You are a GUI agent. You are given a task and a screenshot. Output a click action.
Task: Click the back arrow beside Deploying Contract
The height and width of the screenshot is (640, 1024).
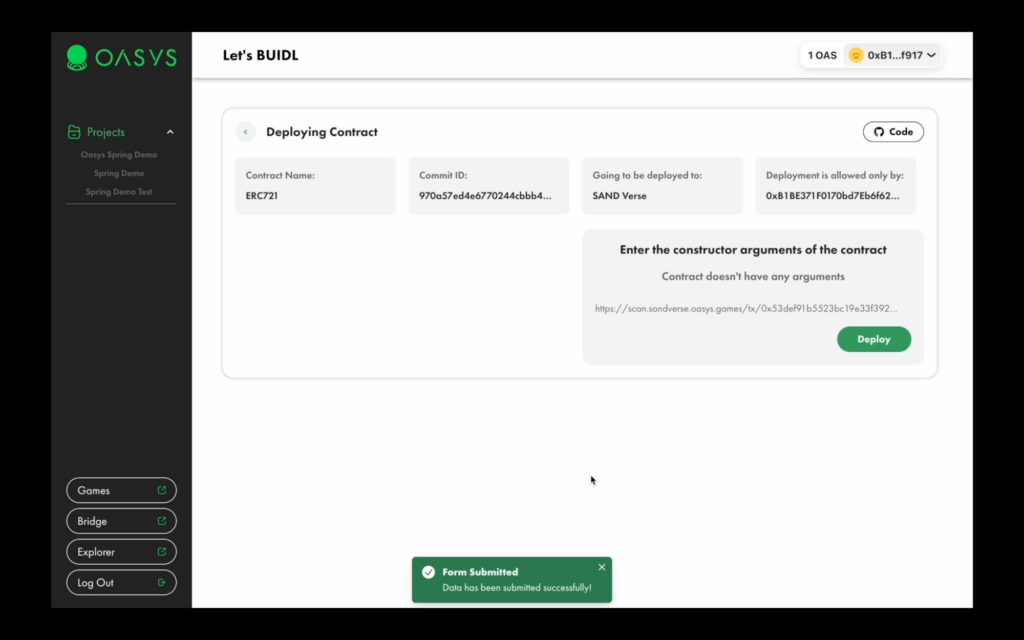(246, 132)
